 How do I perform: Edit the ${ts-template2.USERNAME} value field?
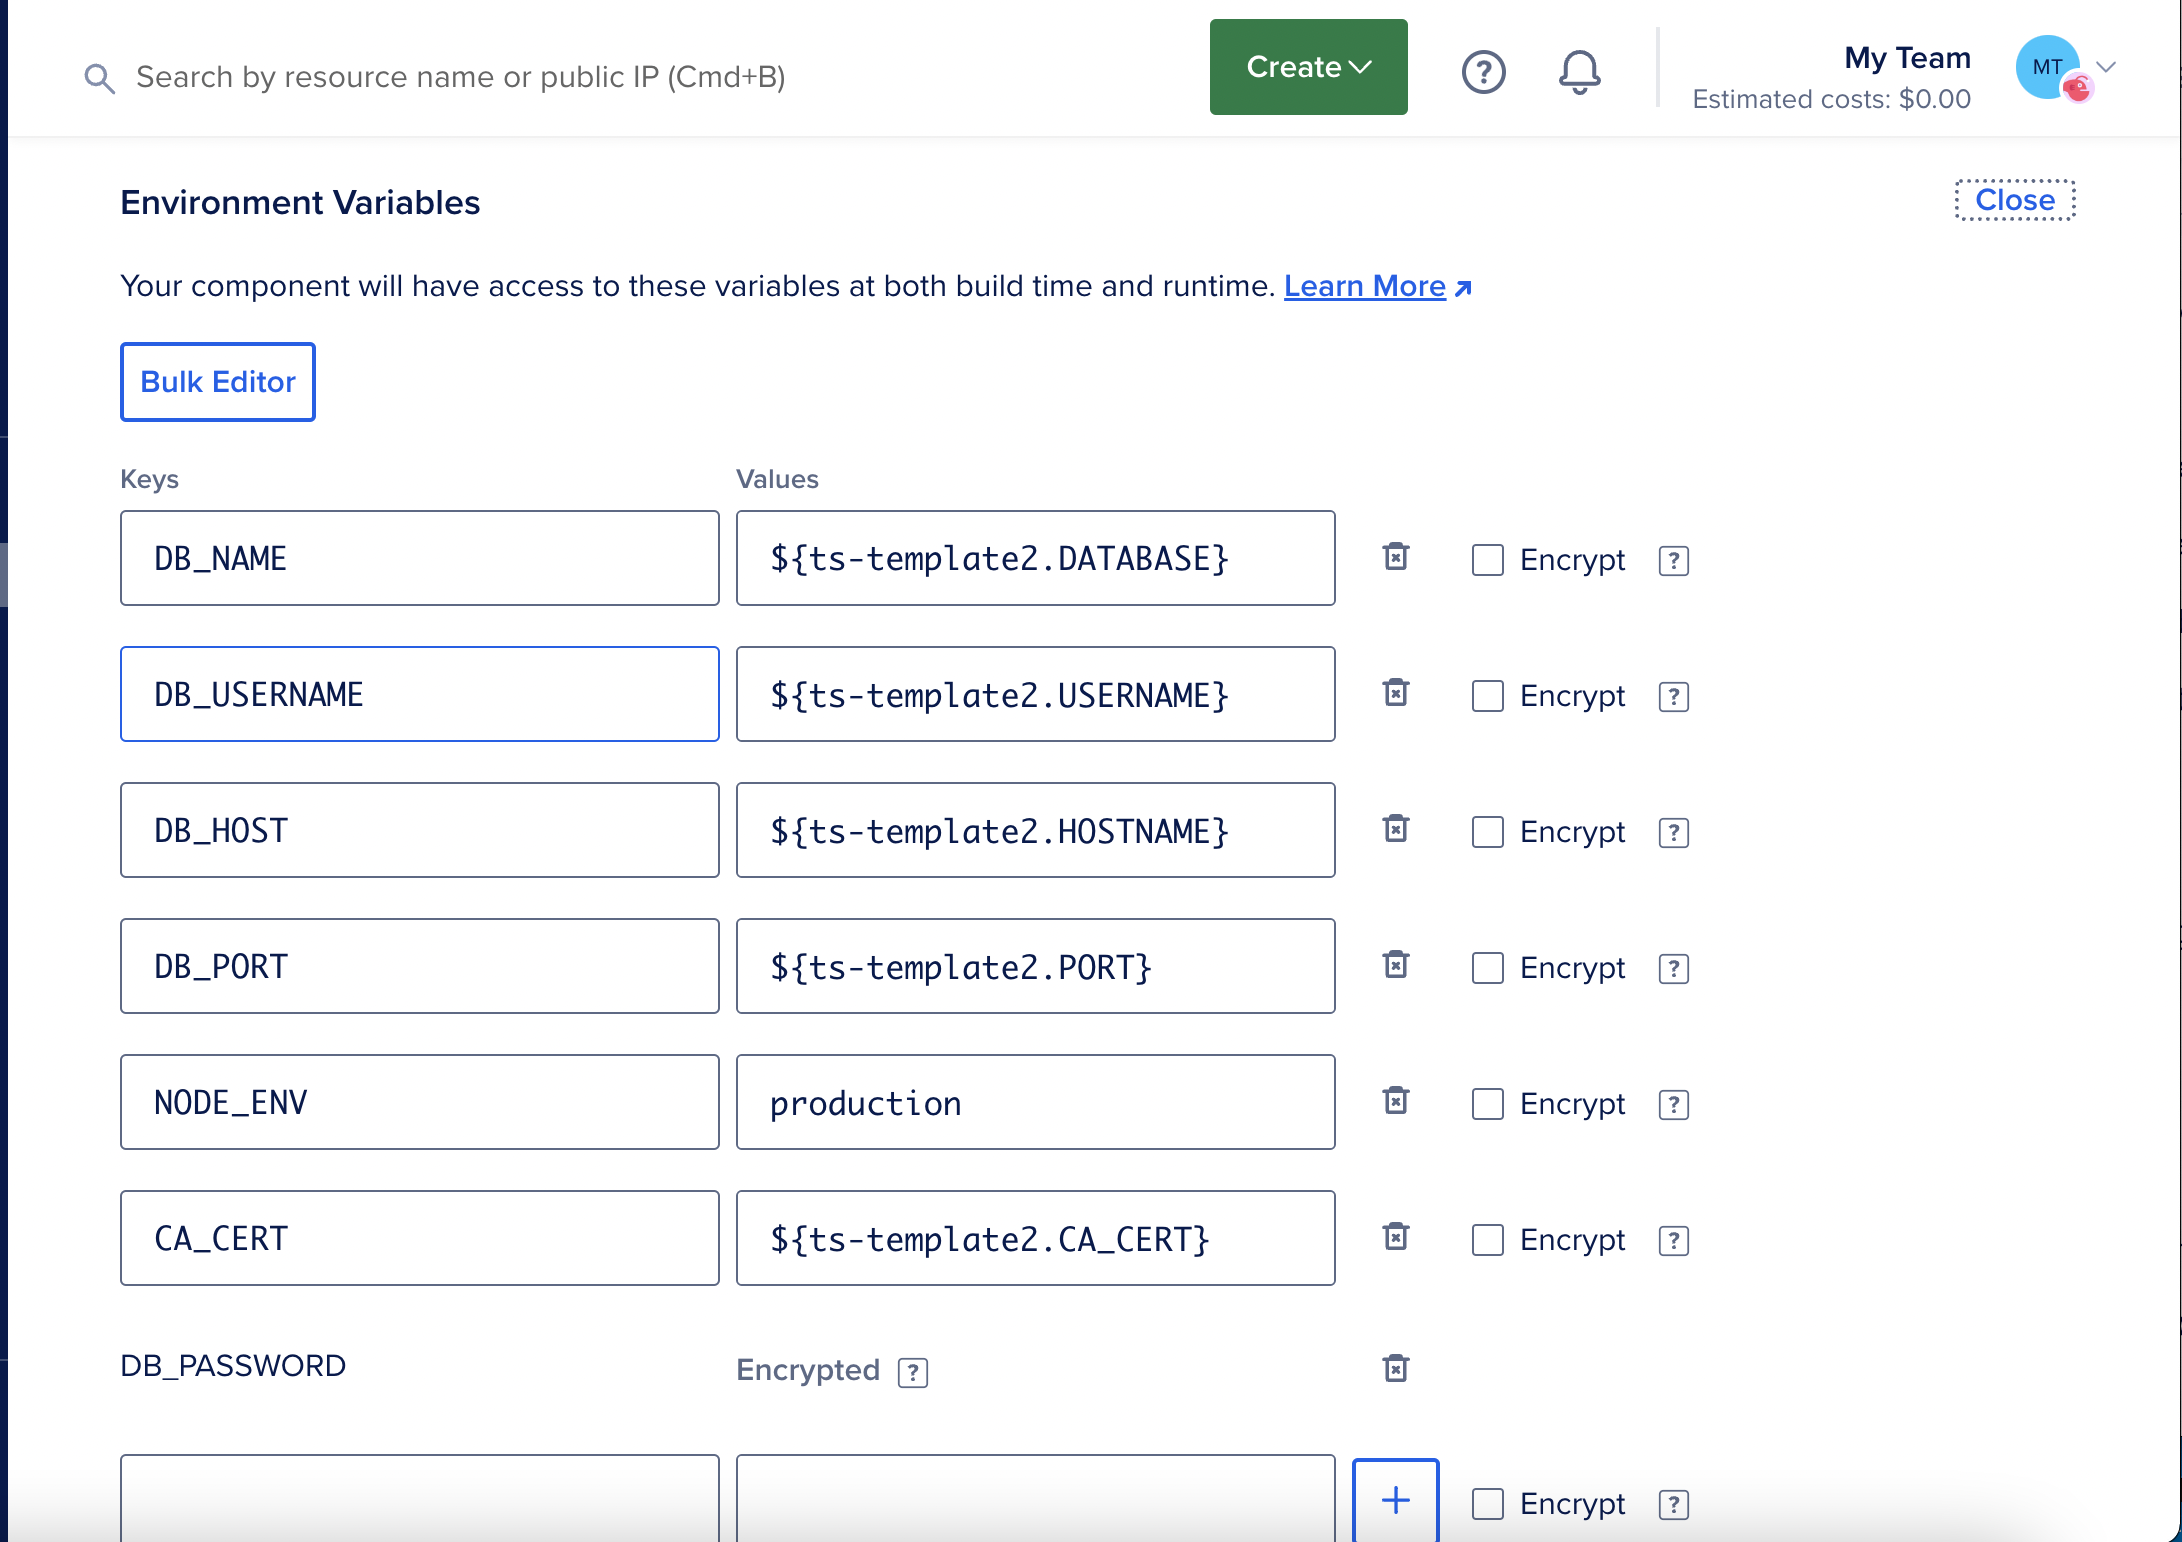[x=1036, y=694]
